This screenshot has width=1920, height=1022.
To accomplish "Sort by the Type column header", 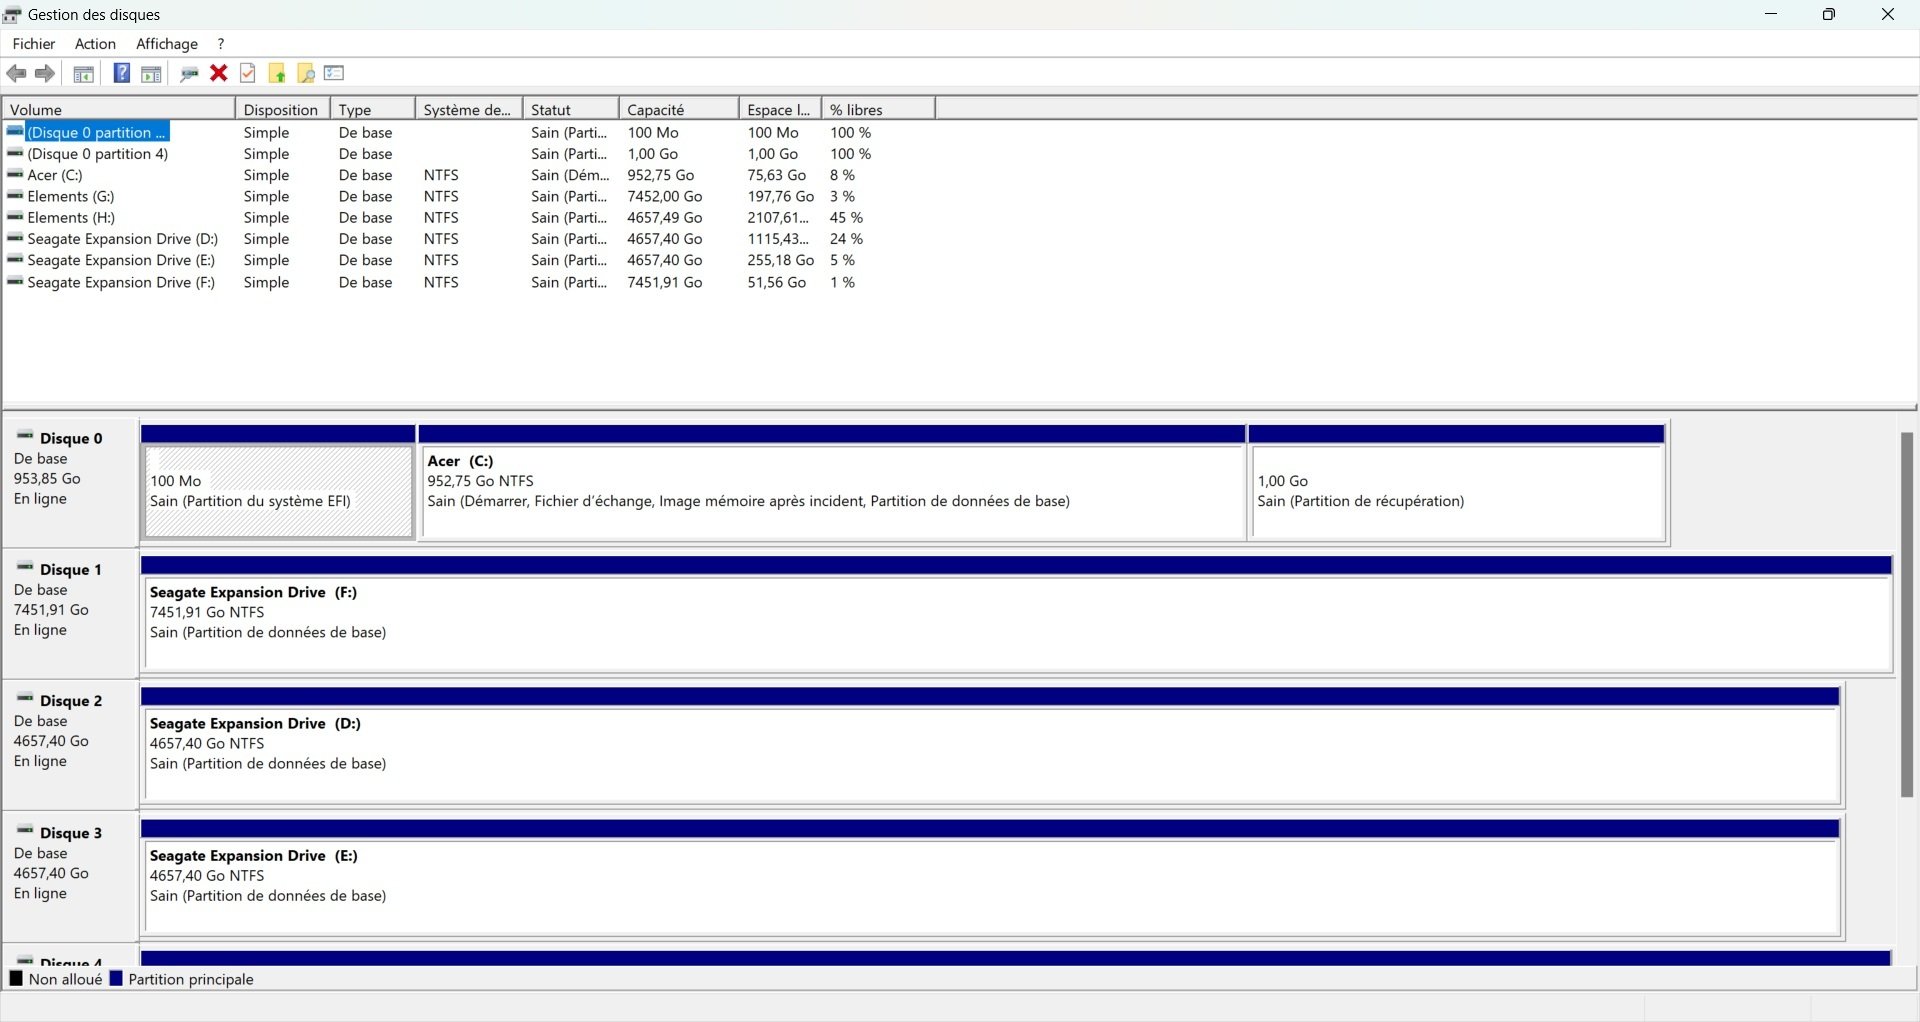I will (373, 109).
